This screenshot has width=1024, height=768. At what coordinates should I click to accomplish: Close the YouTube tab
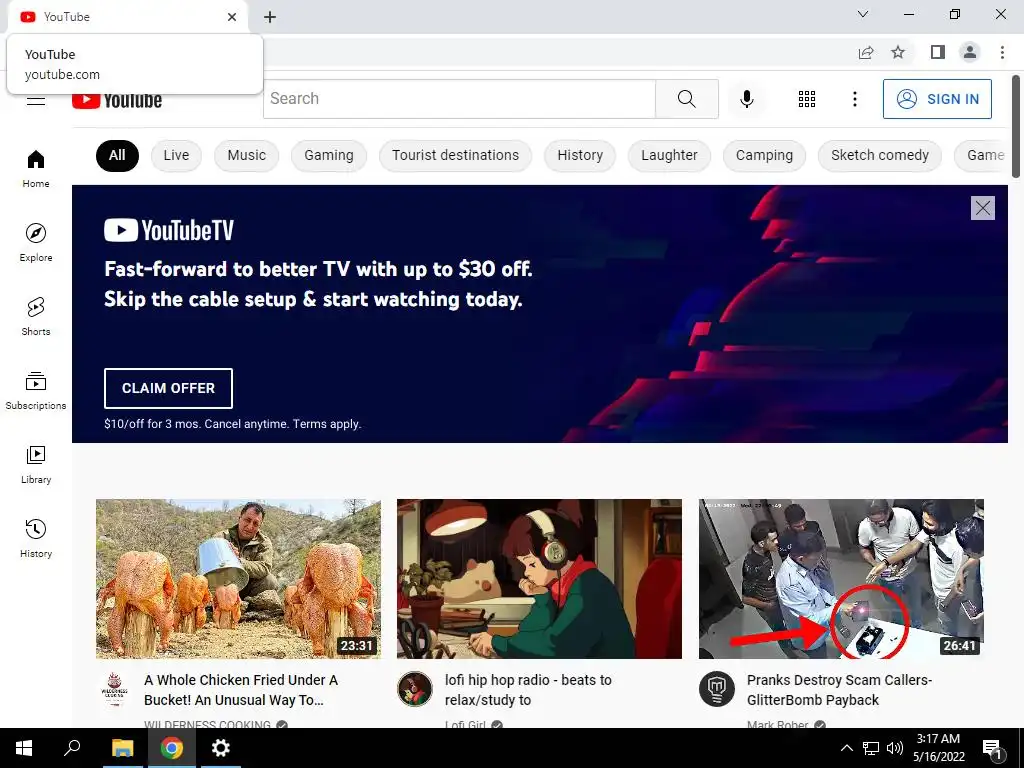[232, 17]
